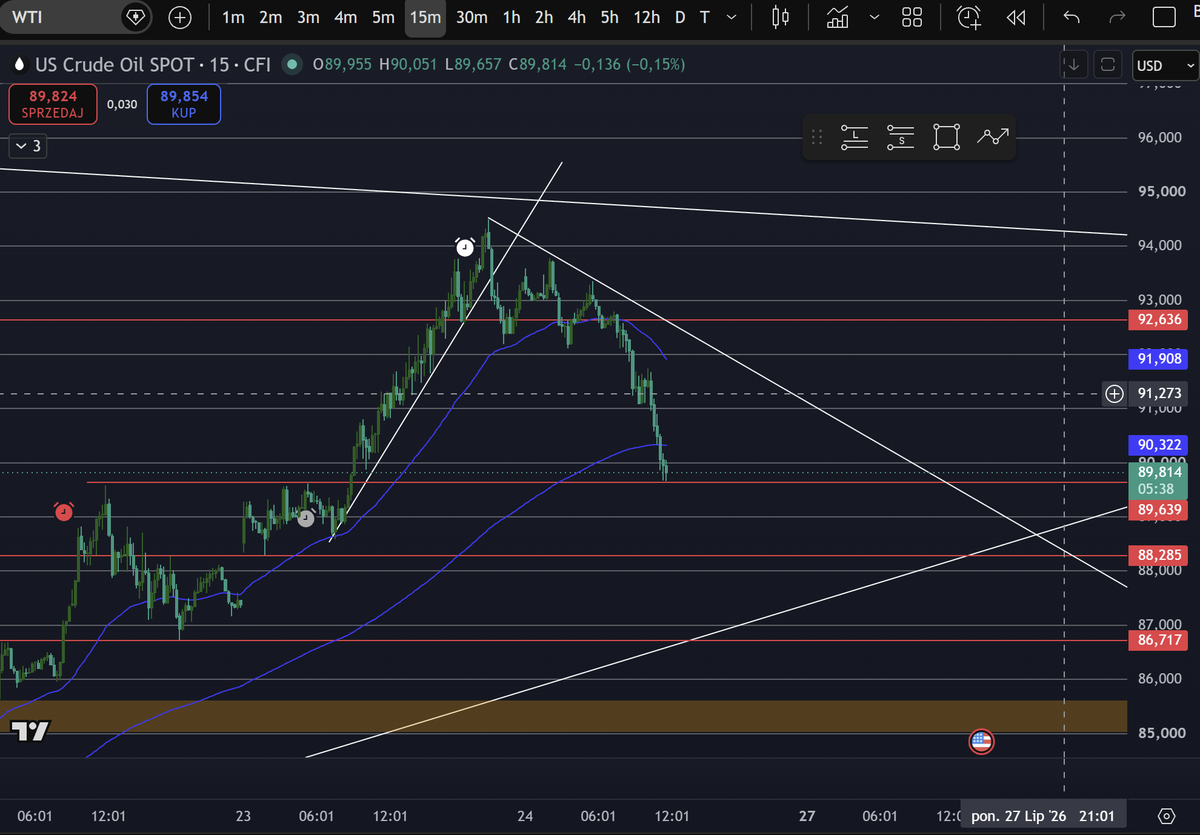Switch to the 1h timeframe

pyautogui.click(x=511, y=17)
